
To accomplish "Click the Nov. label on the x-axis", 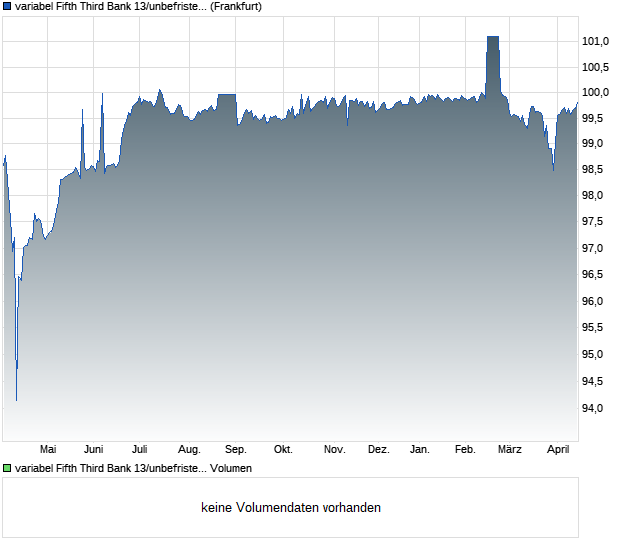I will pyautogui.click(x=335, y=450).
